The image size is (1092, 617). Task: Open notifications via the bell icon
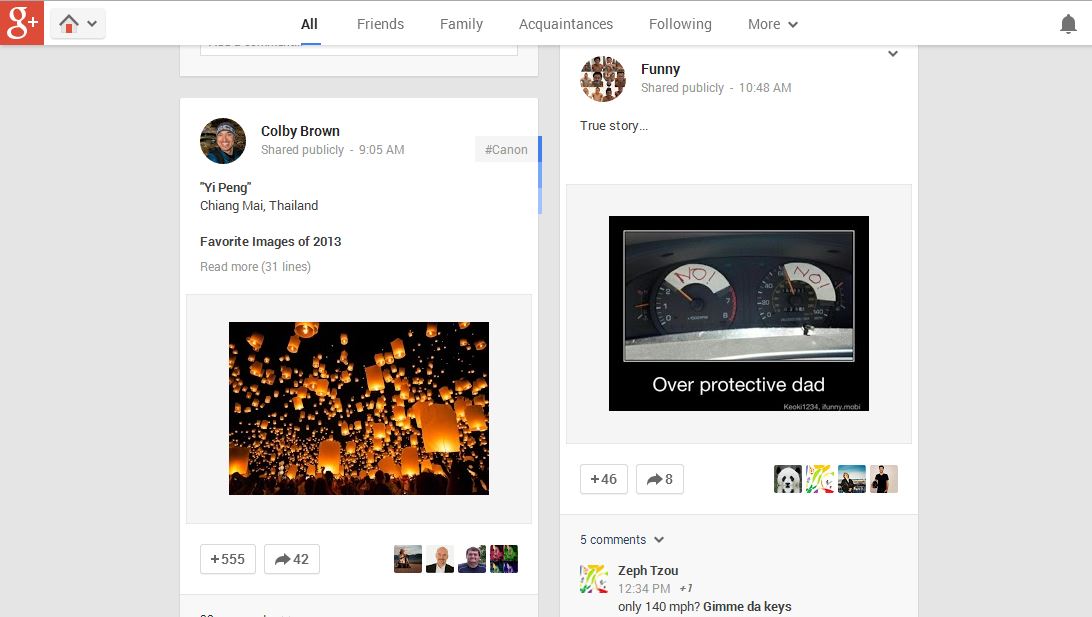pos(1069,22)
